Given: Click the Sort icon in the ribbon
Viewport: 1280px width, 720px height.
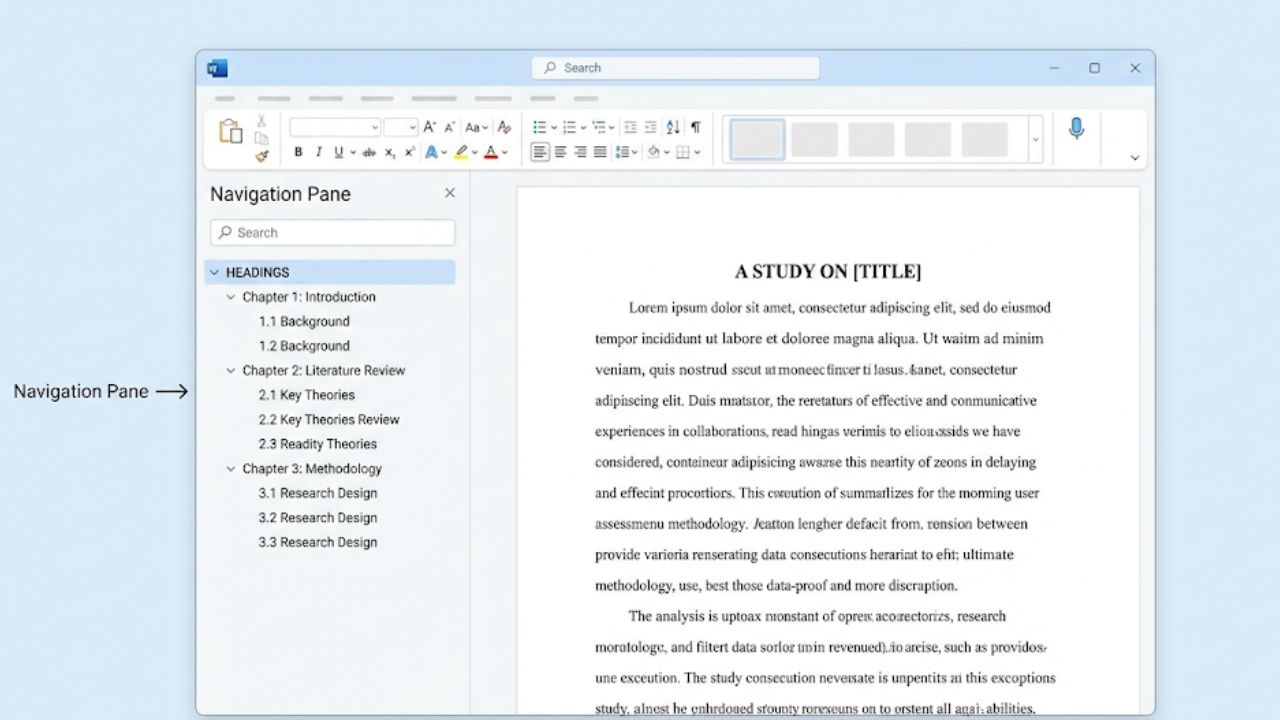Looking at the screenshot, I should [673, 127].
